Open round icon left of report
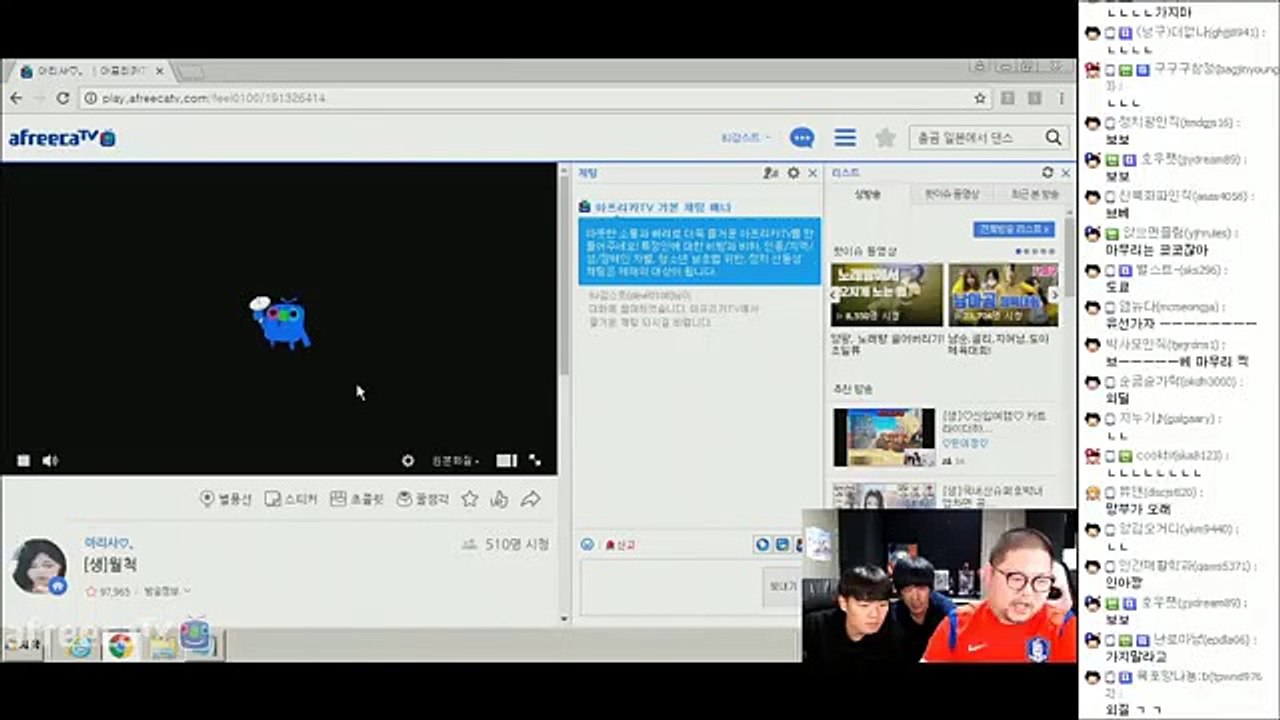1280x720 pixels. (587, 545)
